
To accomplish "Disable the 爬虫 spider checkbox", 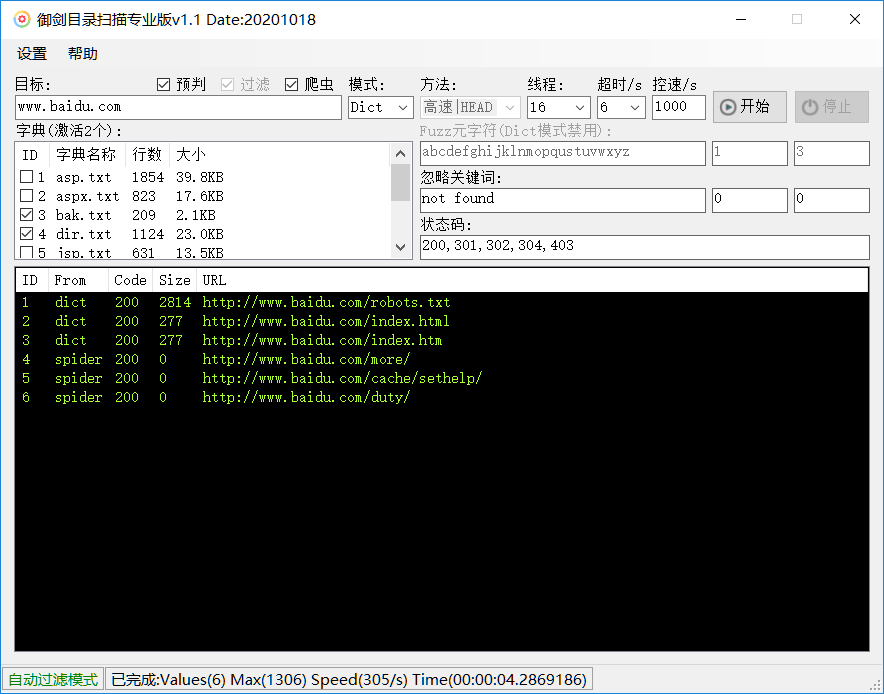I will click(x=292, y=85).
